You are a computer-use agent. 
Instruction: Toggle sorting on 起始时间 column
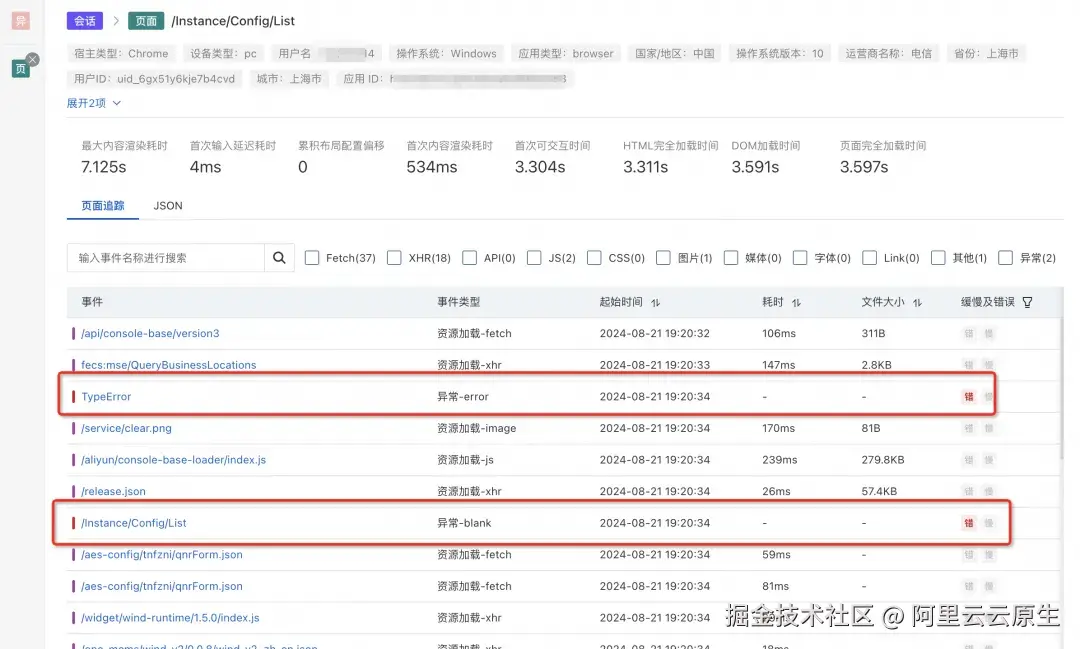[656, 301]
